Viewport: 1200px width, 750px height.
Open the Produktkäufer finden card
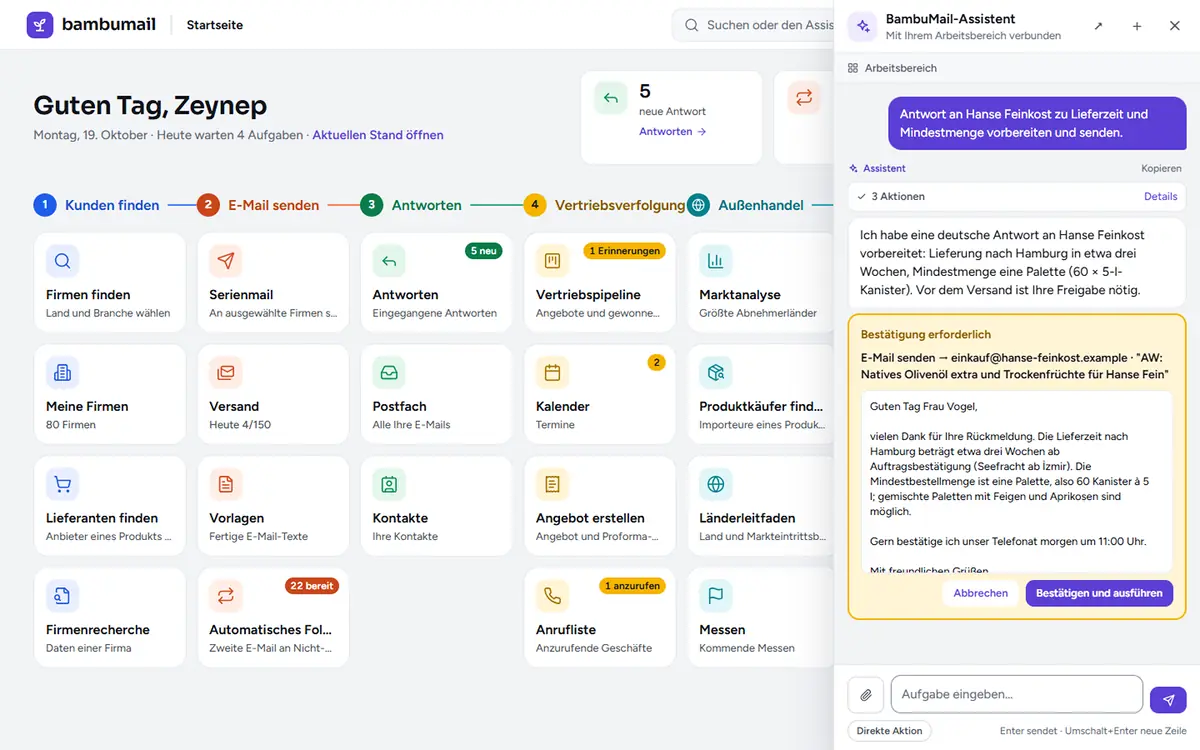[761, 395]
